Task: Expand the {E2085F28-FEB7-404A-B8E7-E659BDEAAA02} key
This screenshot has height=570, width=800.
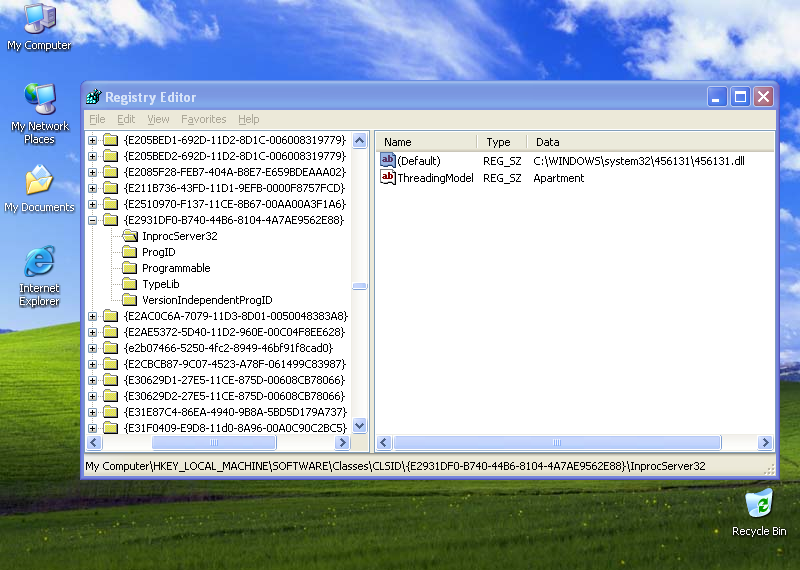Action: (92, 172)
